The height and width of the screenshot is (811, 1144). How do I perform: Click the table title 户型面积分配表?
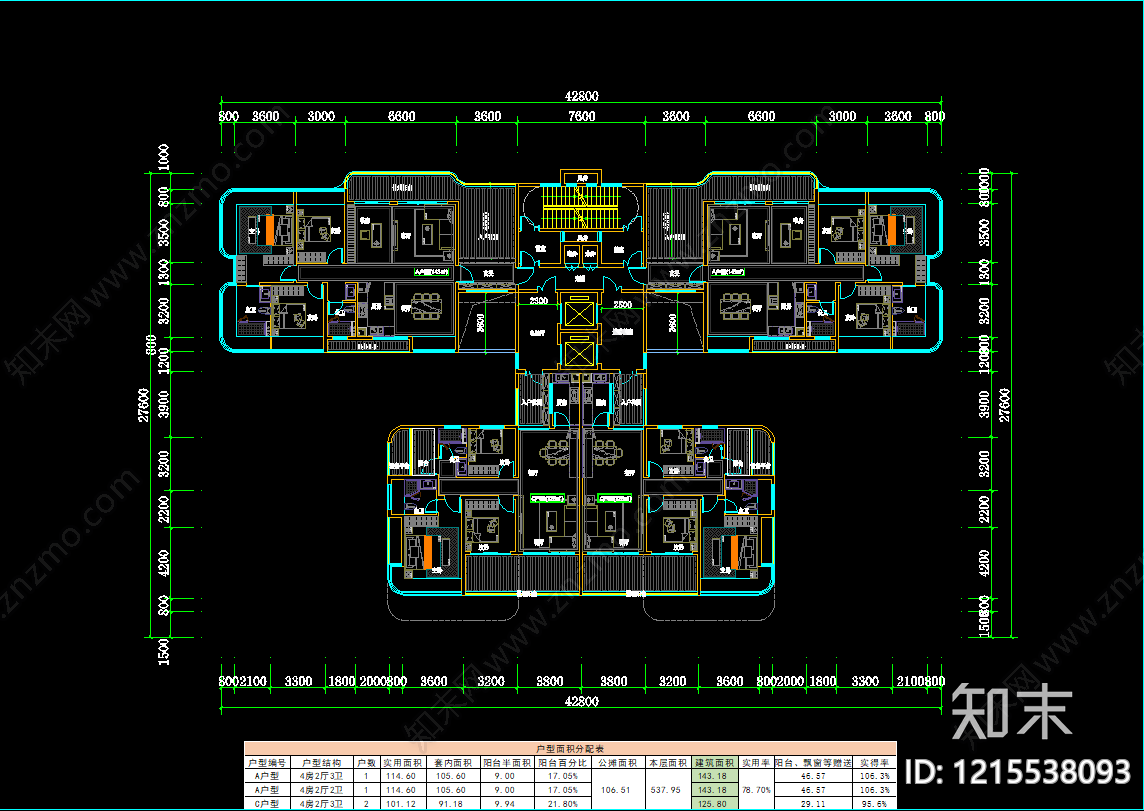(x=570, y=748)
